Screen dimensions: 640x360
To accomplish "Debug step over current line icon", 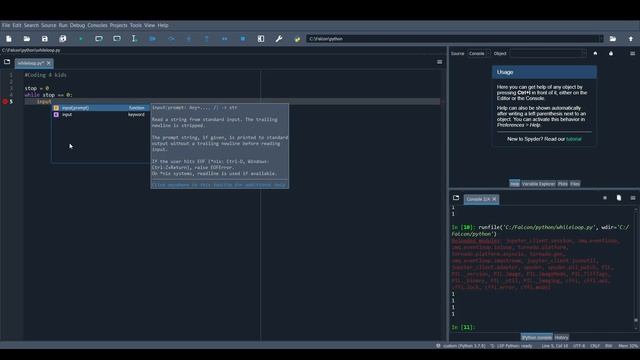I will pyautogui.click(x=171, y=39).
